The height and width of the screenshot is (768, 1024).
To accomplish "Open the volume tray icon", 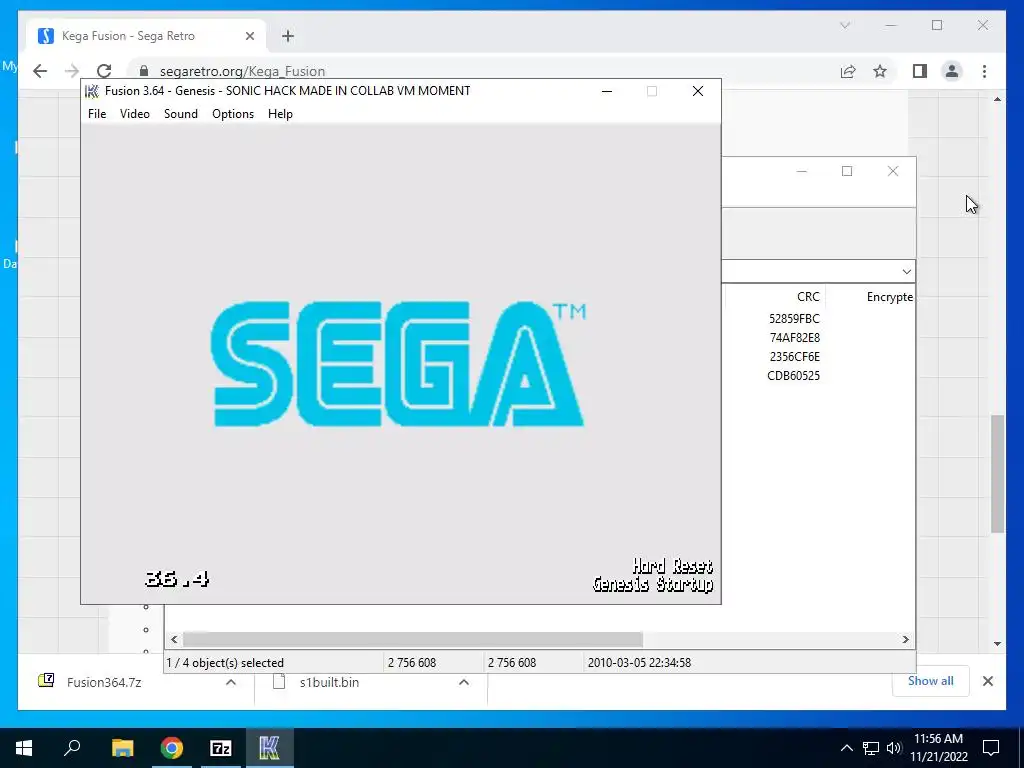I will pyautogui.click(x=894, y=748).
